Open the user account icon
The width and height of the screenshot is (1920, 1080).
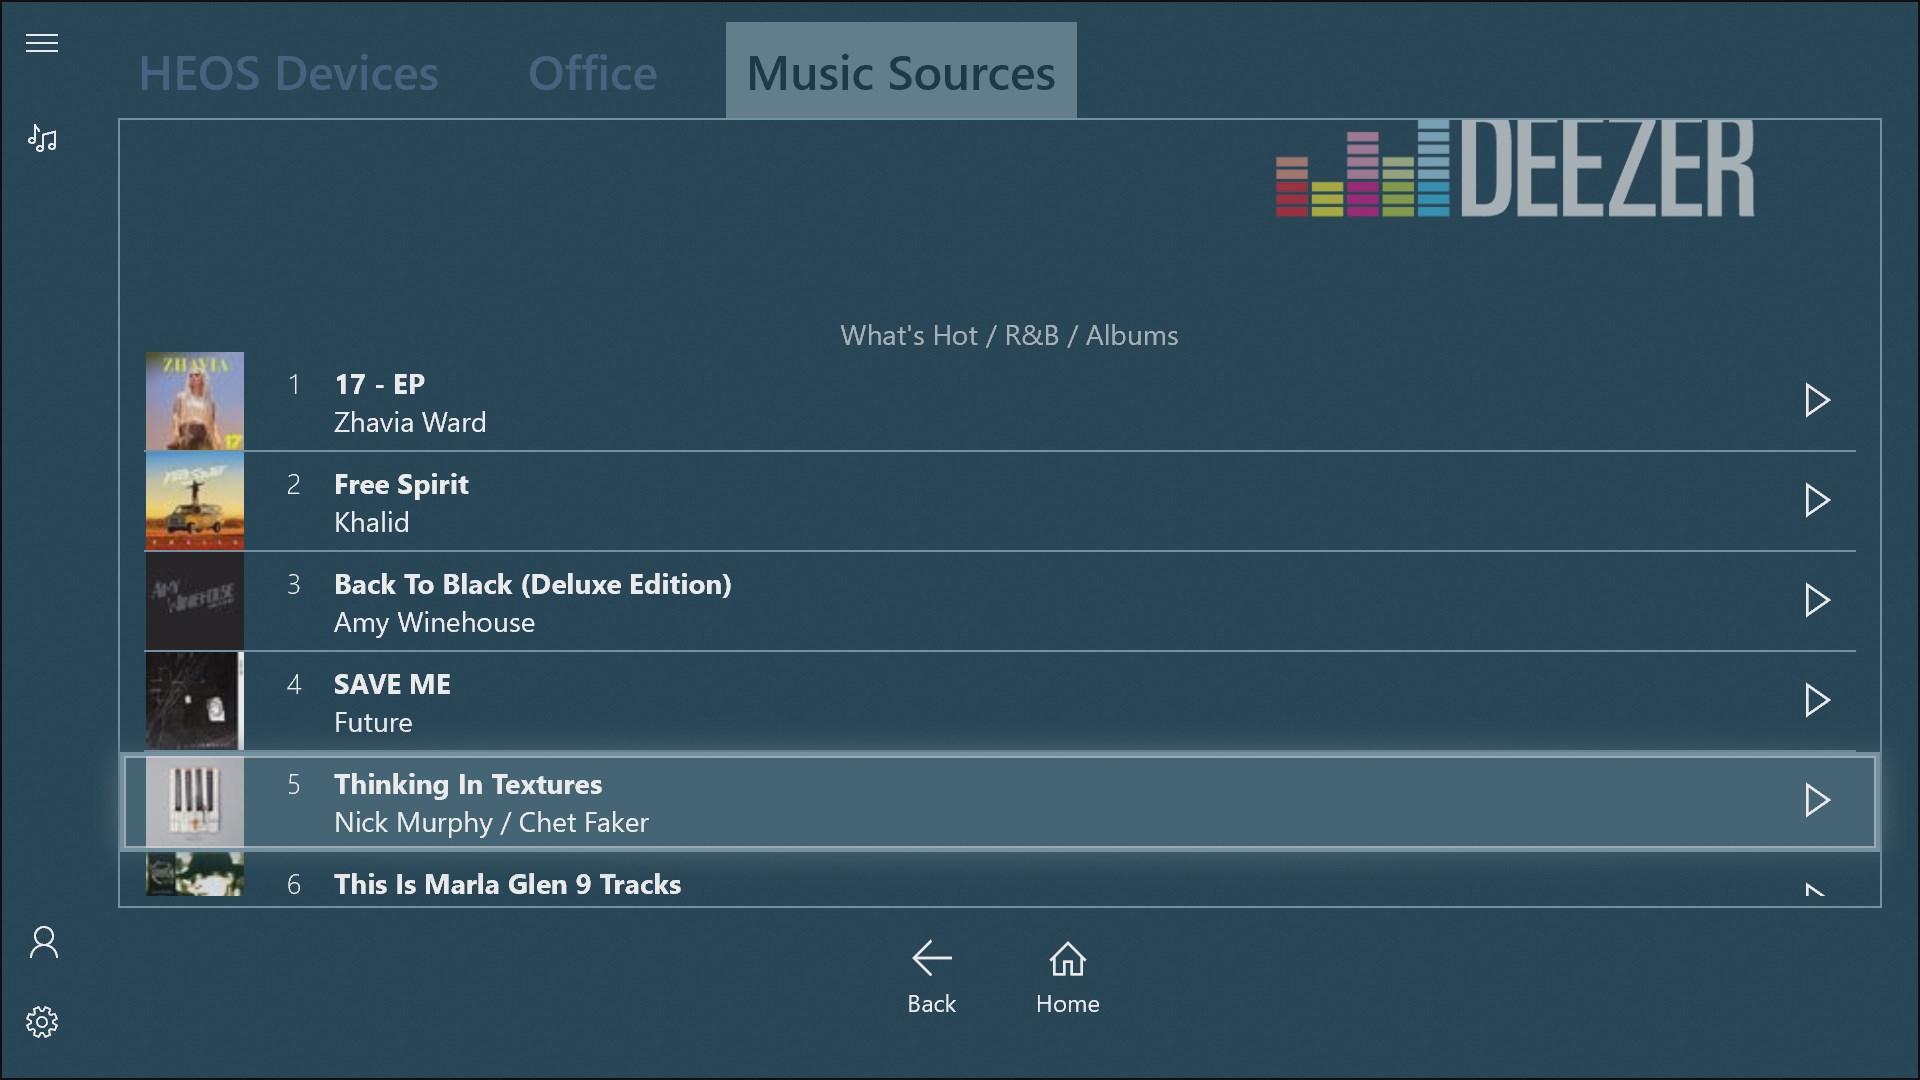point(43,942)
